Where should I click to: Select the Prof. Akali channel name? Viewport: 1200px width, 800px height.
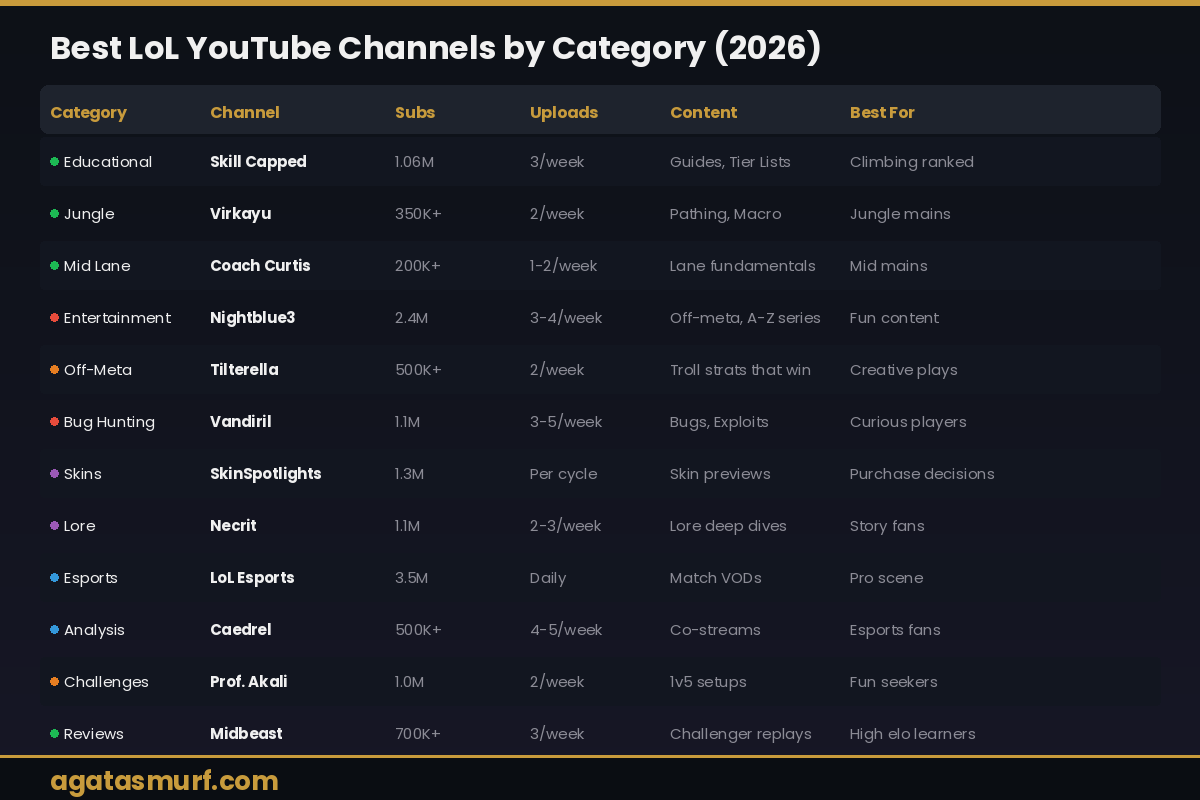(x=248, y=682)
